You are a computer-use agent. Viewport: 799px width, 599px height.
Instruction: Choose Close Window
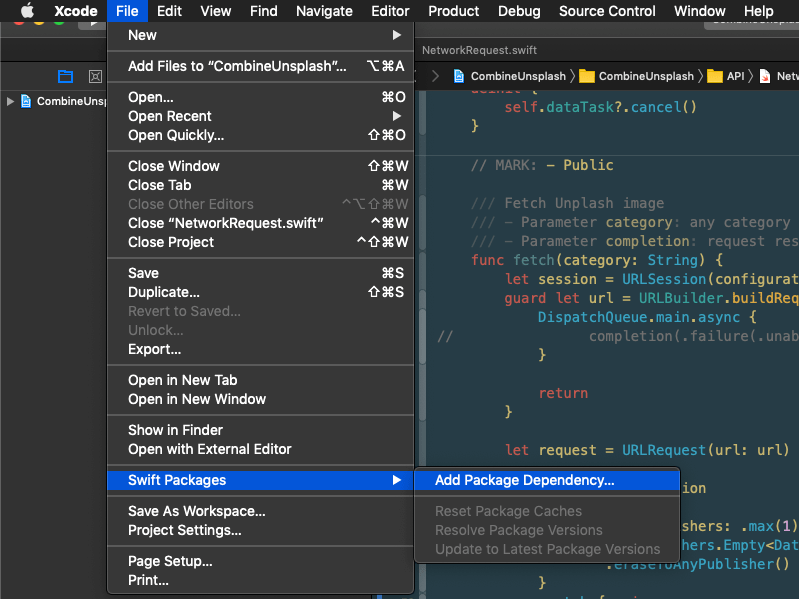pos(260,166)
